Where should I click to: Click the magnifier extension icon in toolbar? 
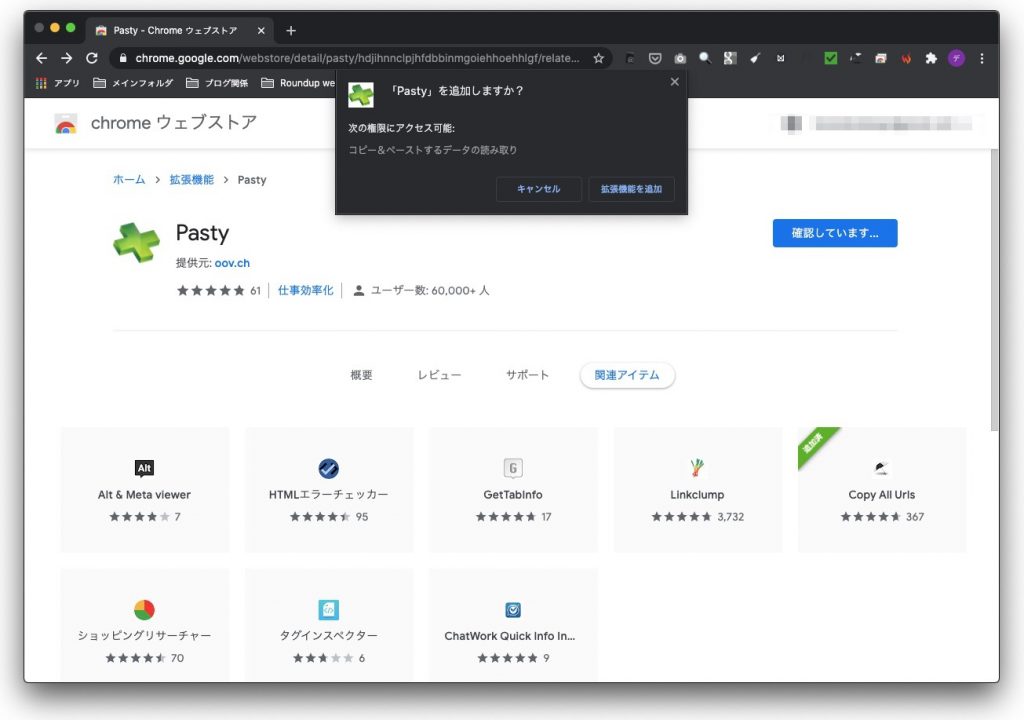705,58
